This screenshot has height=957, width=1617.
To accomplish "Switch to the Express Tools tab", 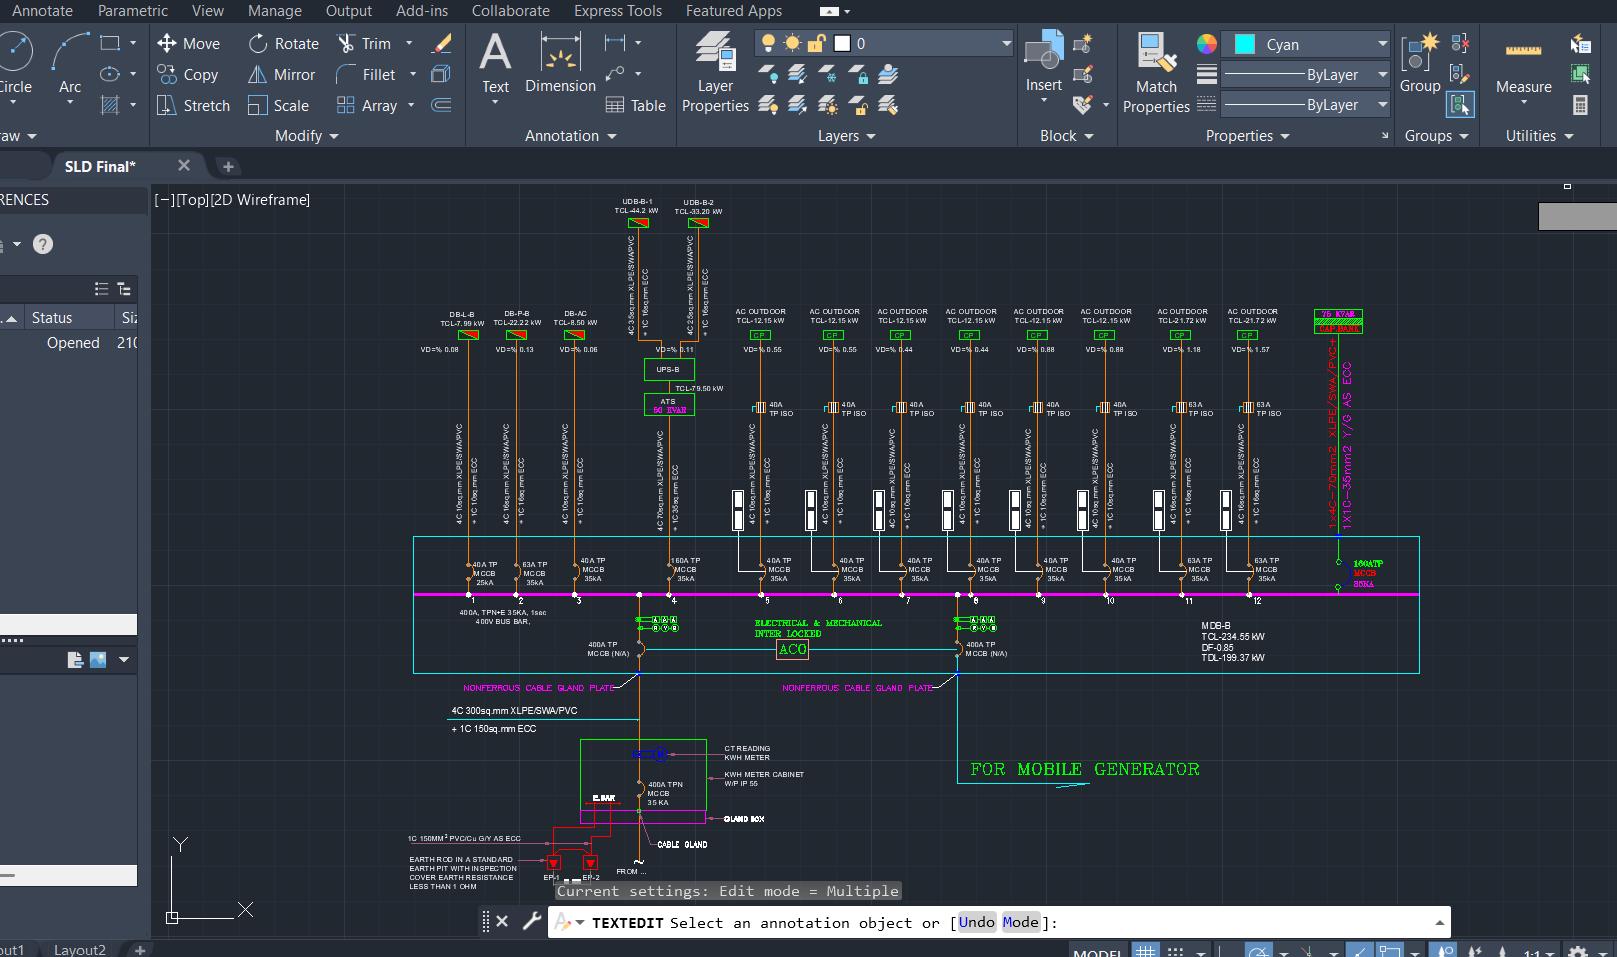I will [x=618, y=11].
